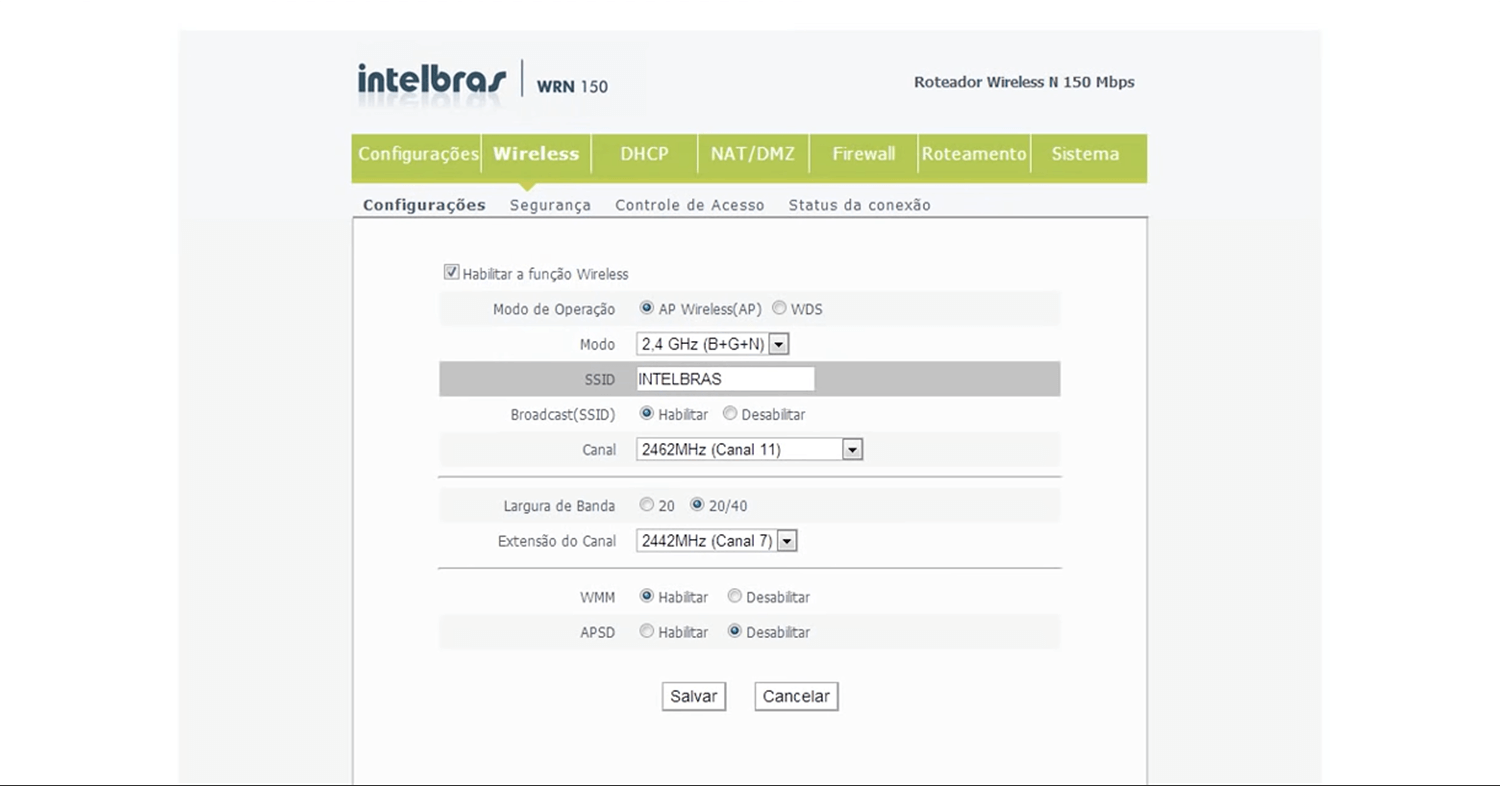The image size is (1500, 786).
Task: Disable WMM using Desabilitar radio
Action: [x=735, y=597]
